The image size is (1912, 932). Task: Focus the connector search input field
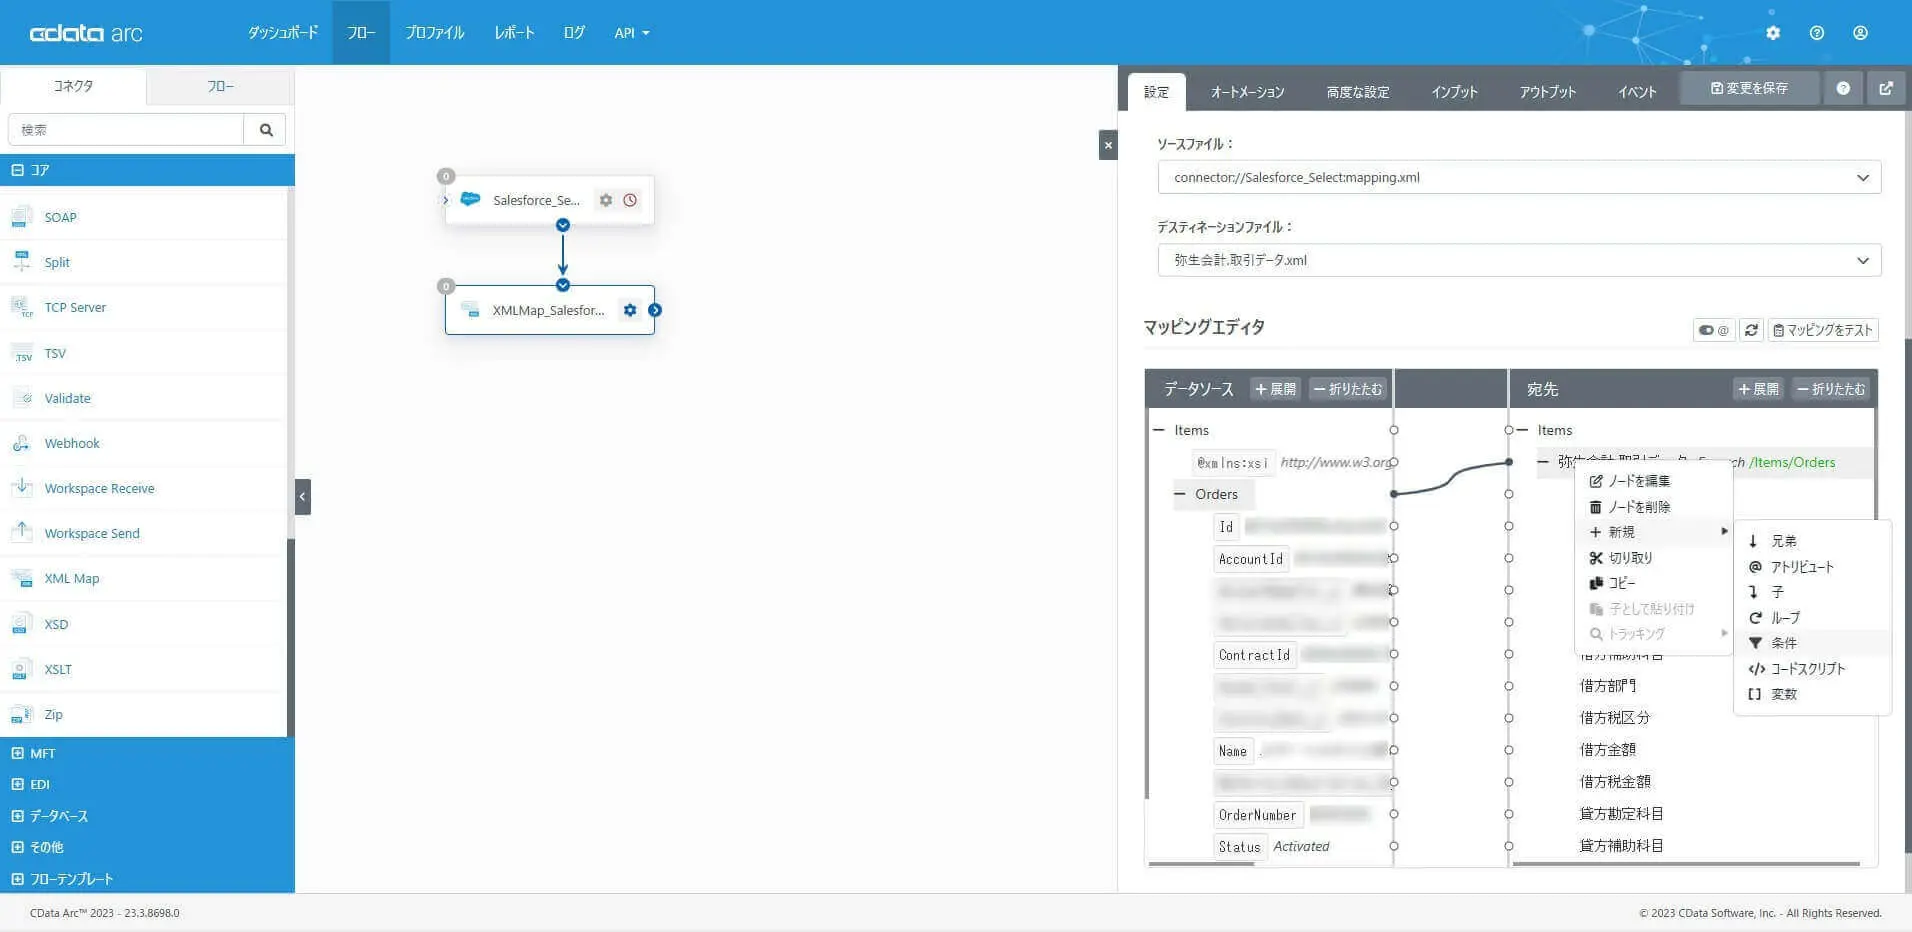tap(126, 130)
